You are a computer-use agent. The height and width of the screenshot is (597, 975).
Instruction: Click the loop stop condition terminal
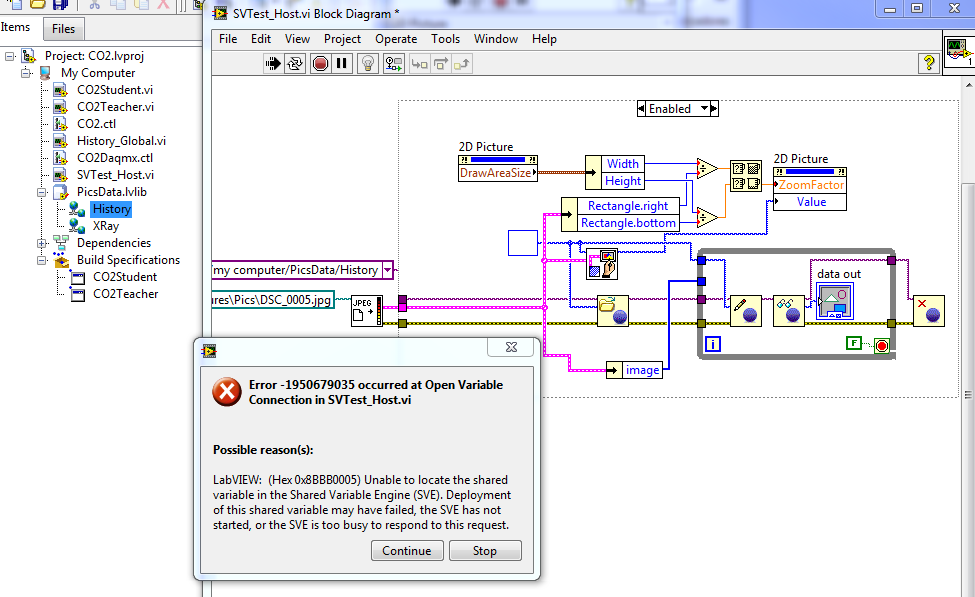[x=882, y=346]
